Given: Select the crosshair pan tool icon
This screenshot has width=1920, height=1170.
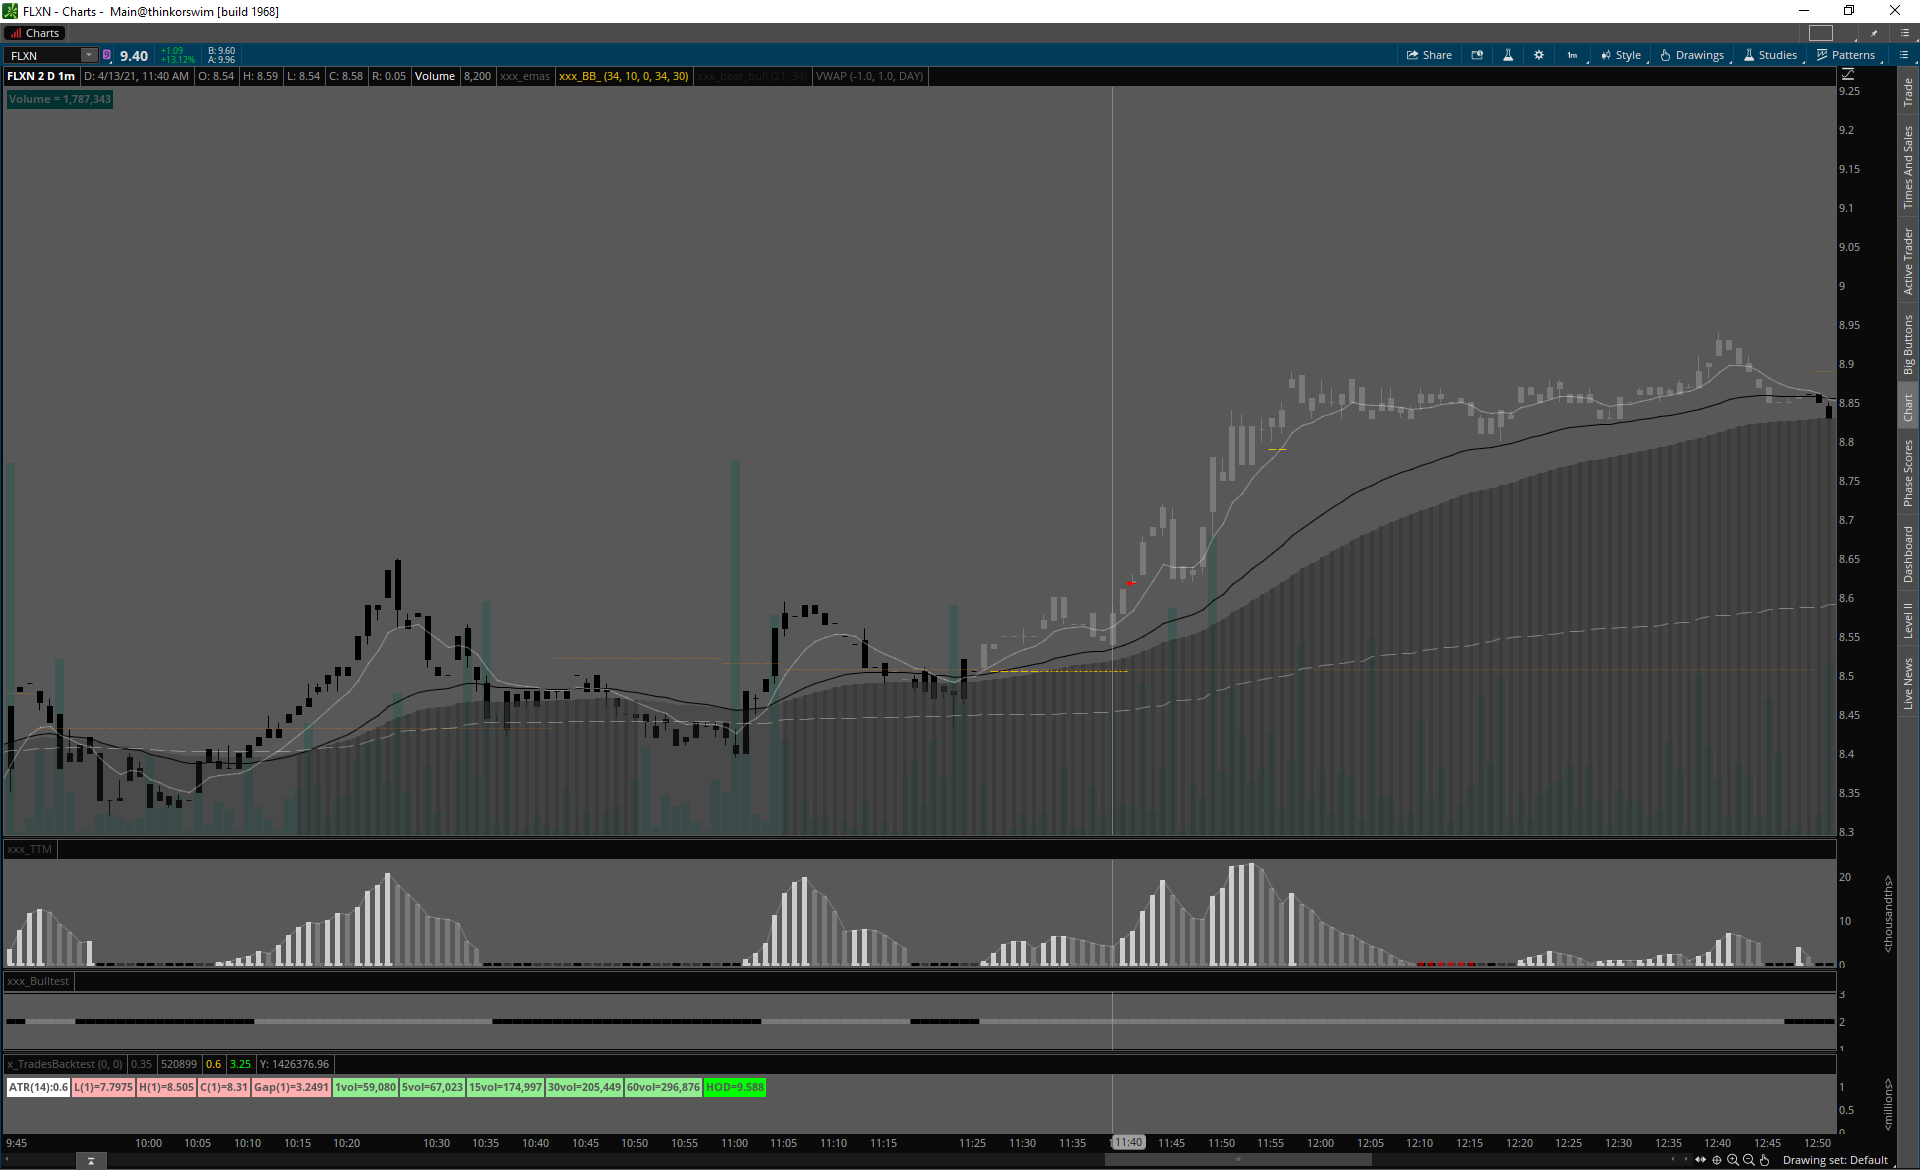Looking at the screenshot, I should tap(1717, 1160).
